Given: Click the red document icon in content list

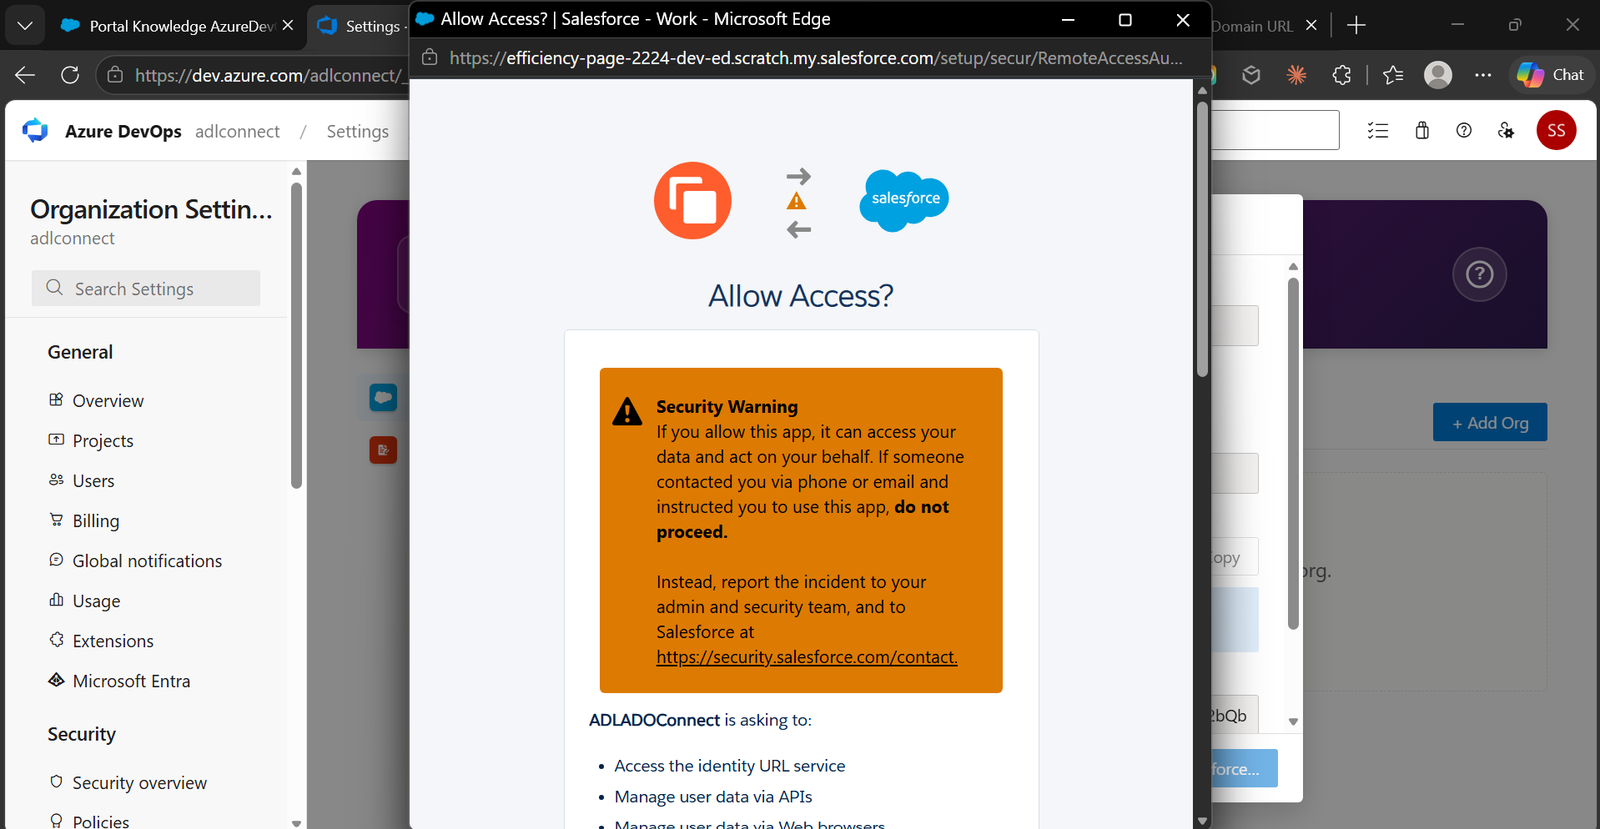Looking at the screenshot, I should click(x=383, y=450).
